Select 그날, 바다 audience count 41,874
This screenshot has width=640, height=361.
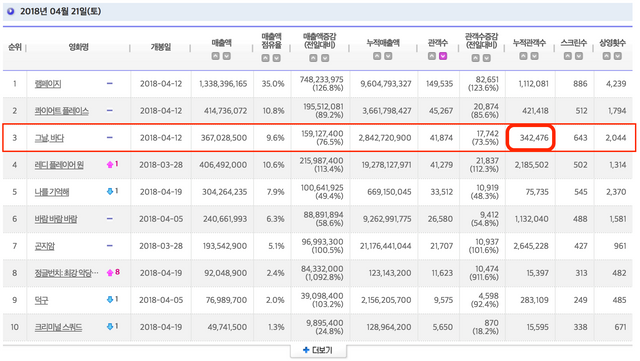tap(441, 138)
